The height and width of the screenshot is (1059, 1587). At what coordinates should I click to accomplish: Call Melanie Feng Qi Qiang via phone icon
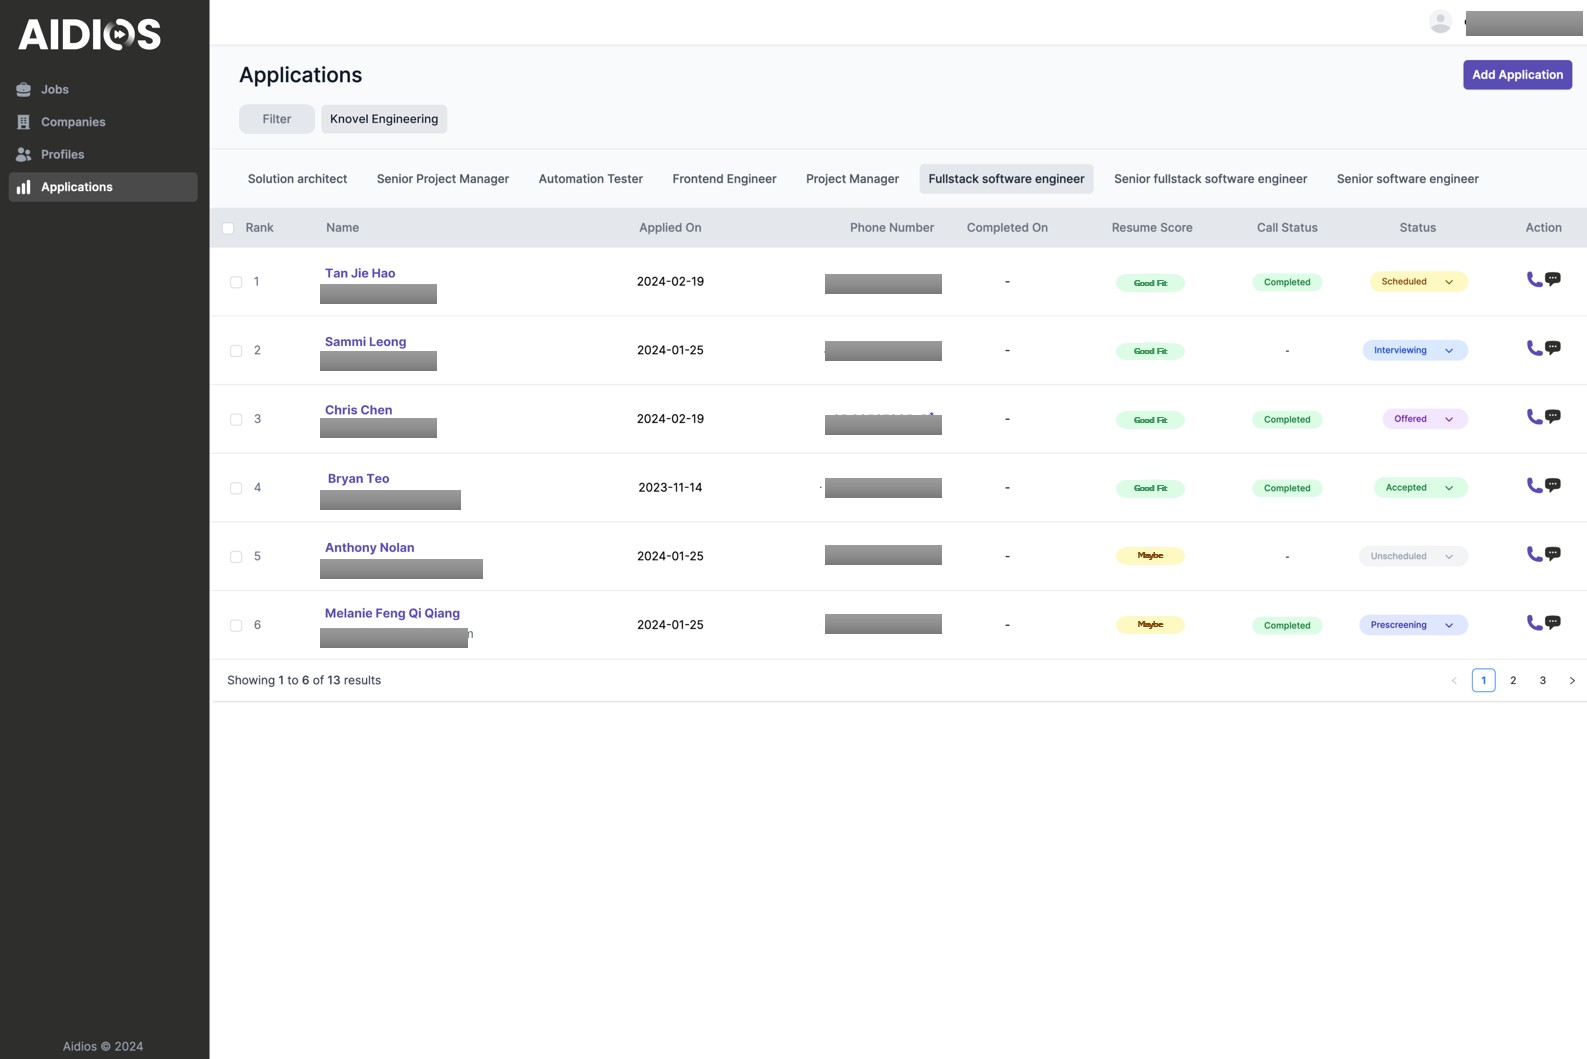pyautogui.click(x=1534, y=623)
